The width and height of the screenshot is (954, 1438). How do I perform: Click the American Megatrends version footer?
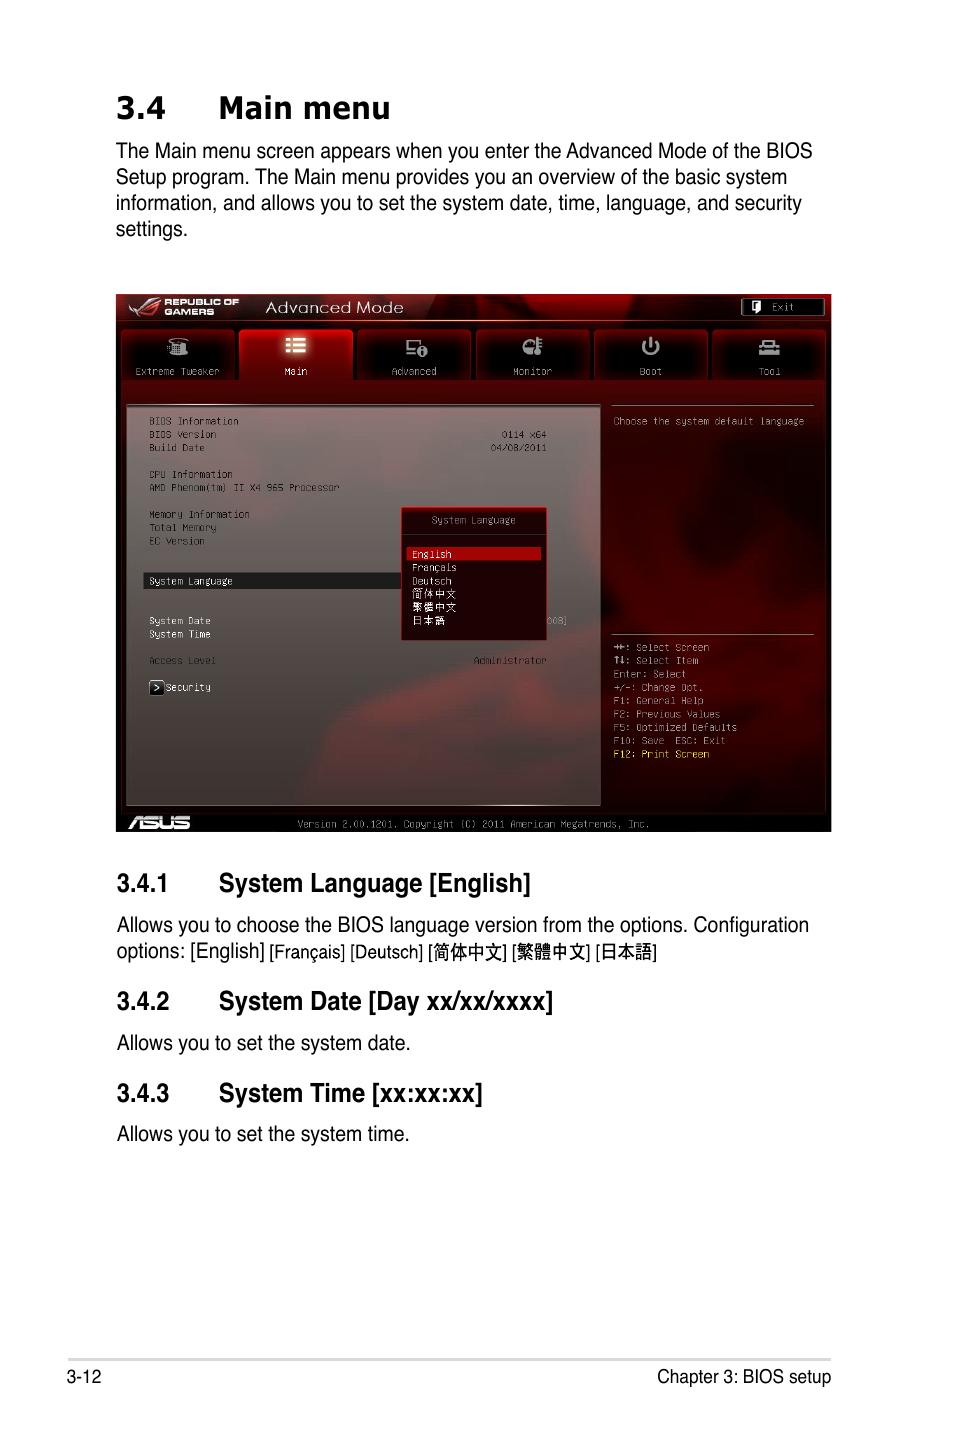[473, 824]
